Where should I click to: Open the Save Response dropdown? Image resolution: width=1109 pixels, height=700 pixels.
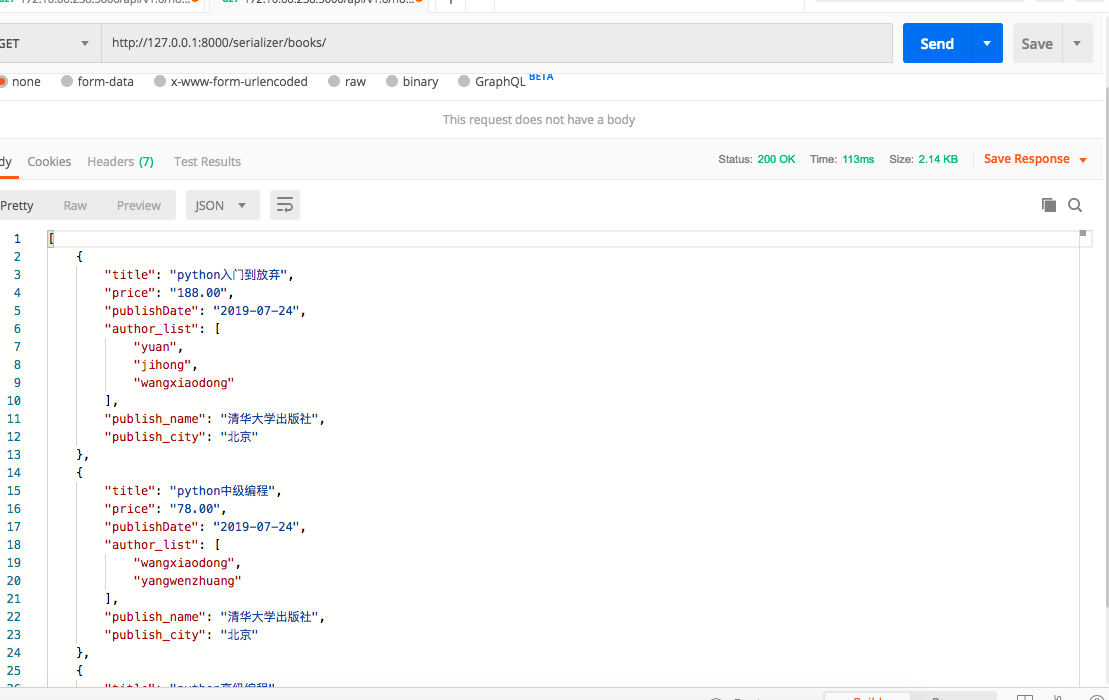(x=1035, y=159)
